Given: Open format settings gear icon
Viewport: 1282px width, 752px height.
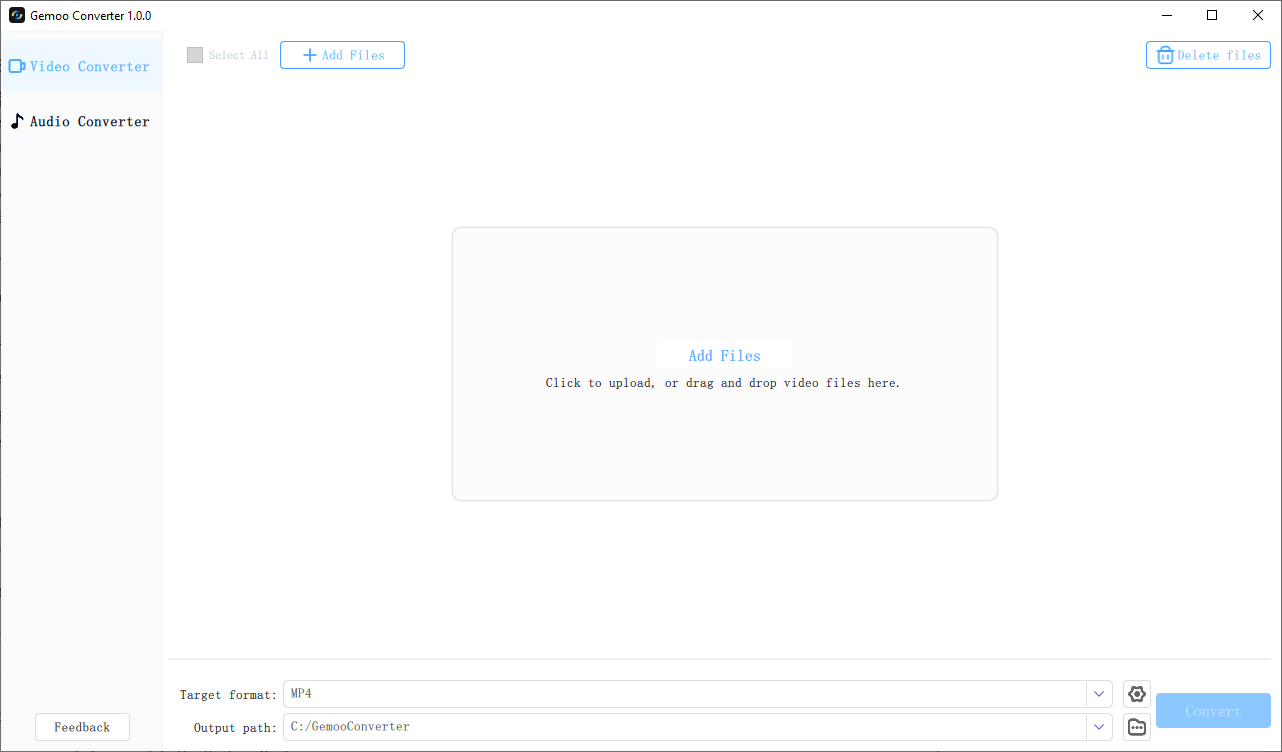Looking at the screenshot, I should (1136, 694).
